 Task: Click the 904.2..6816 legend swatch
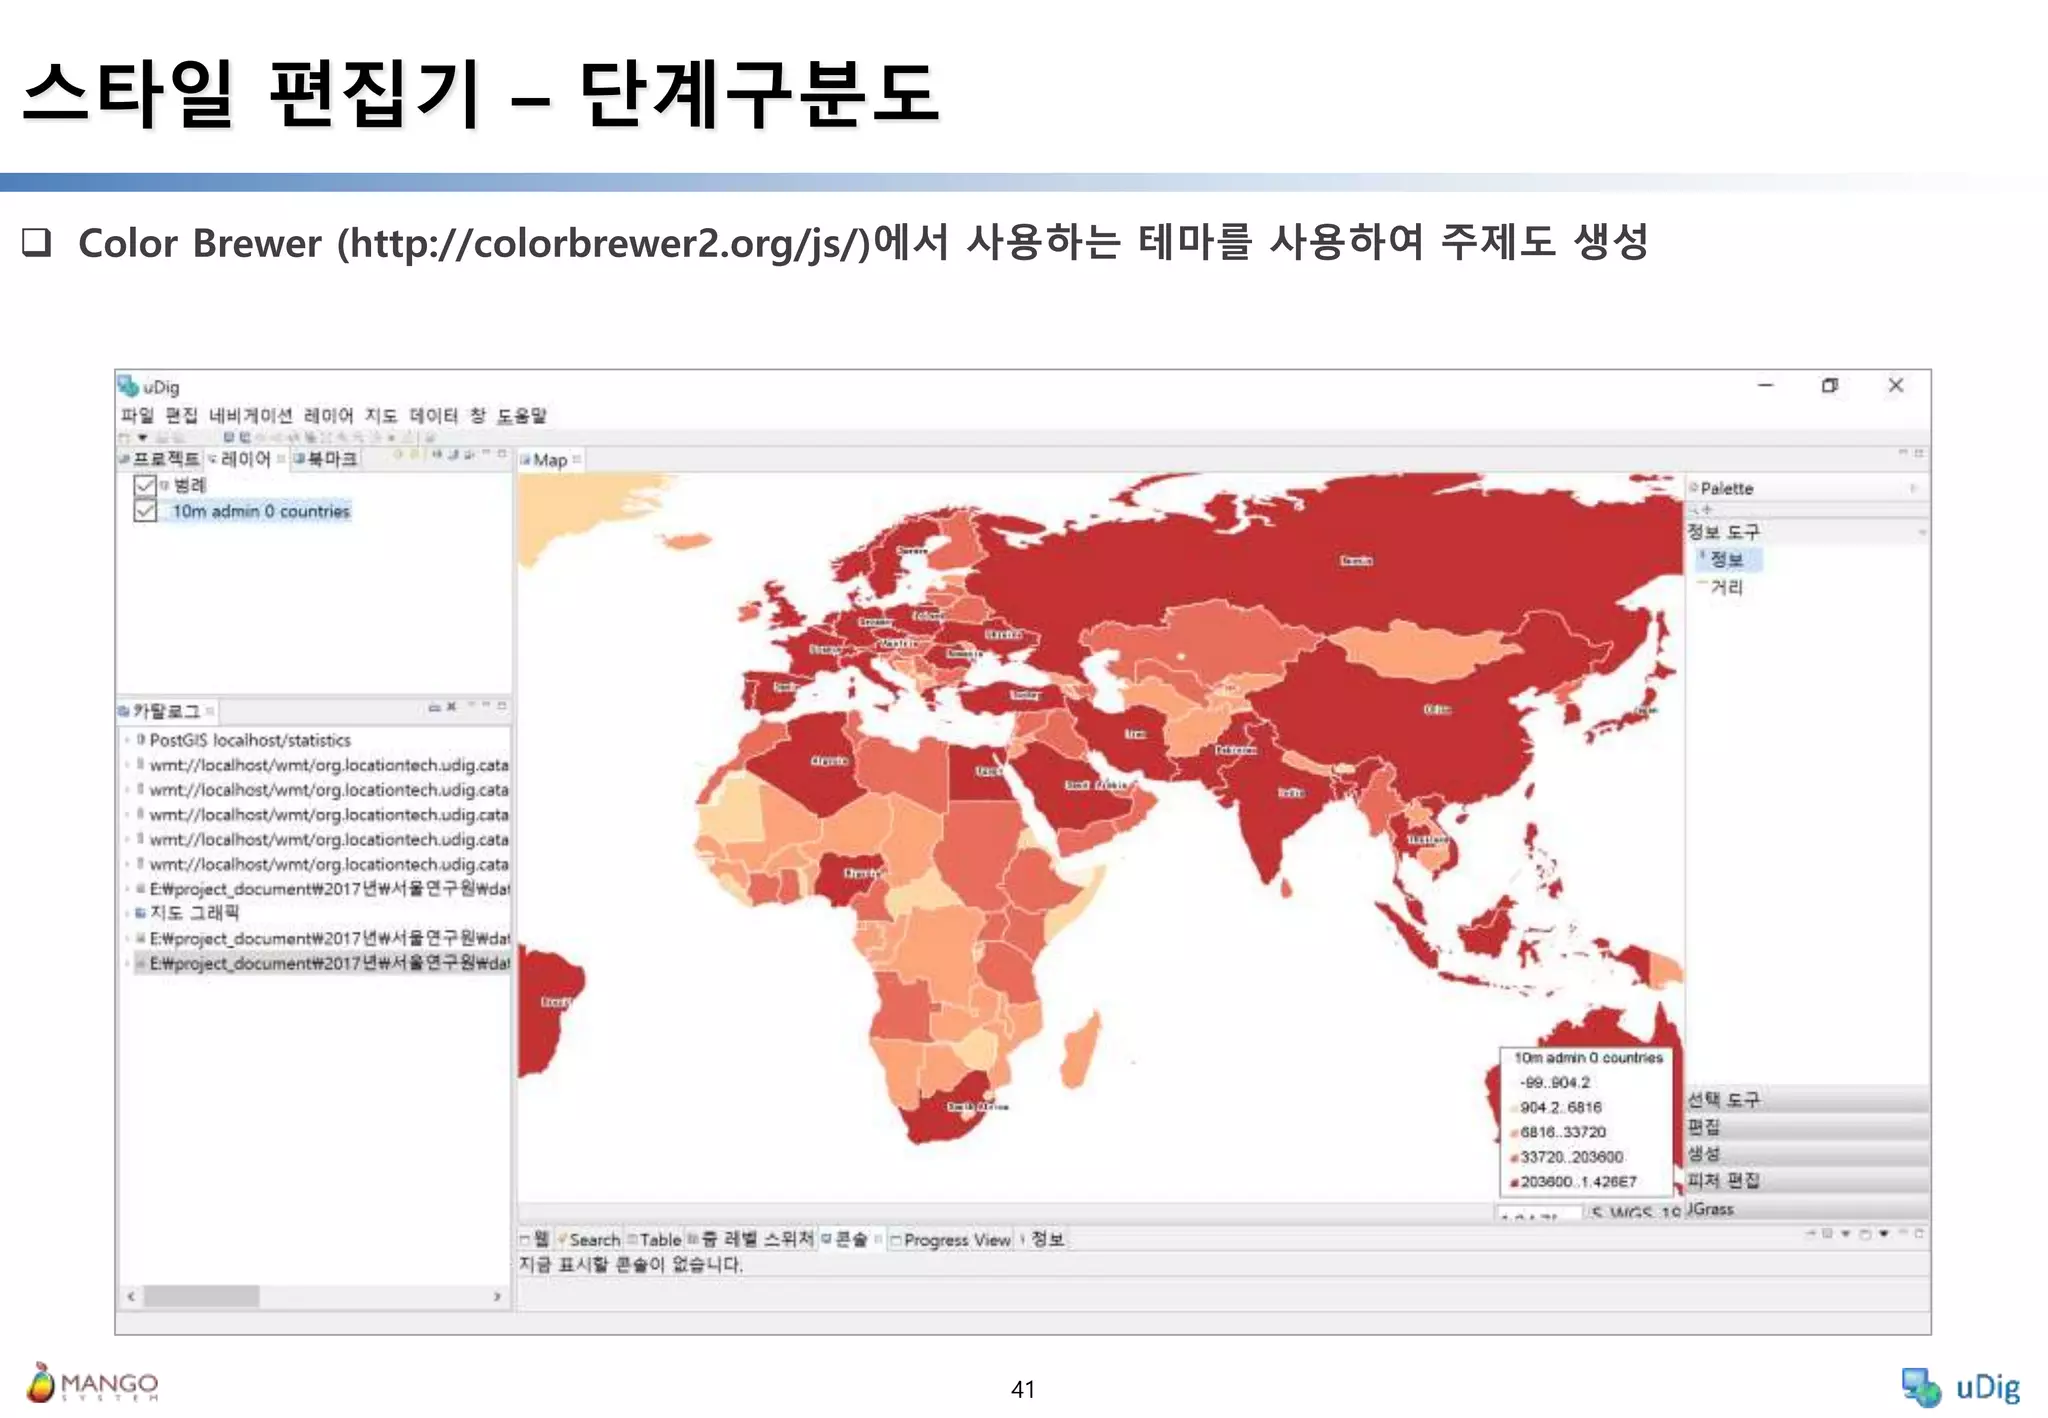point(1514,1108)
